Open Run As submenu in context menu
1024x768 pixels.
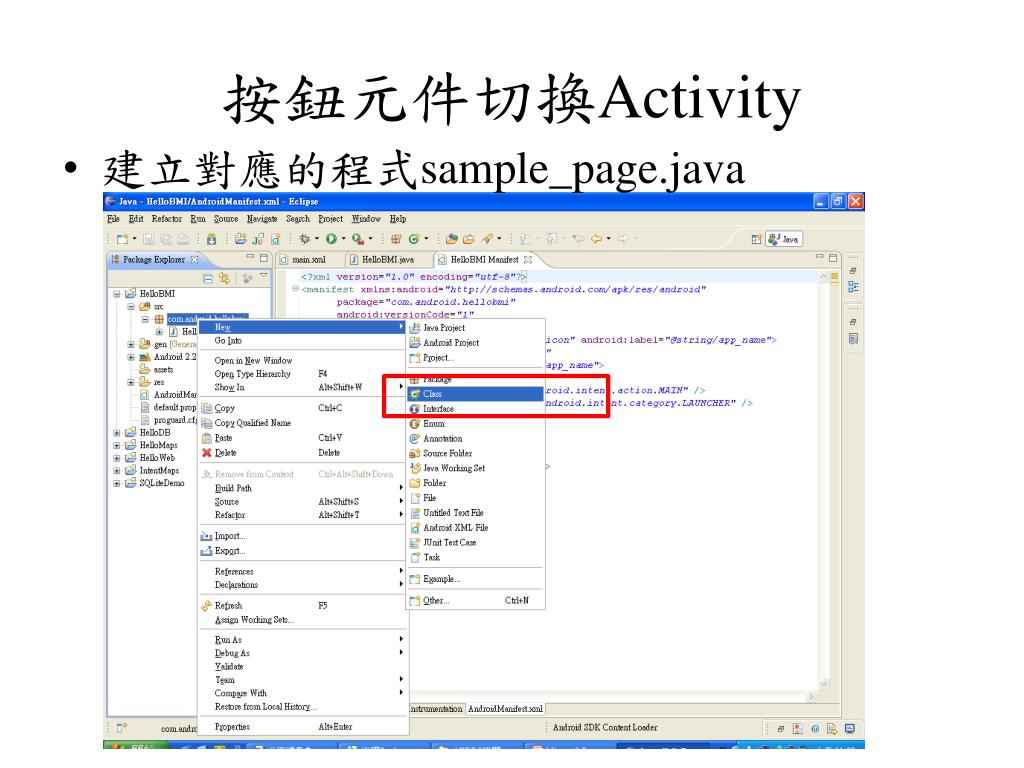point(302,640)
